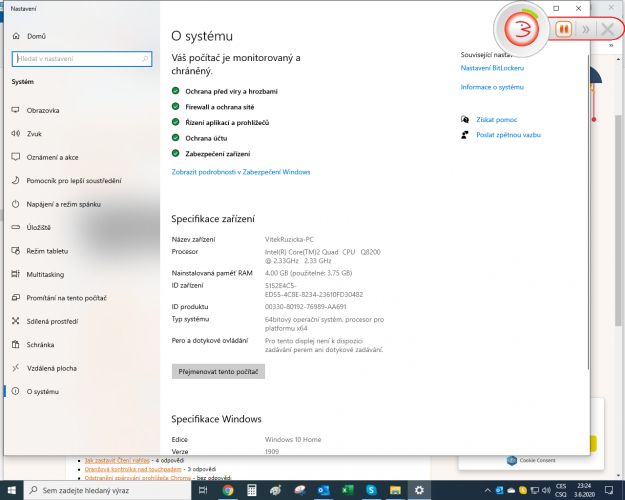
Task: Close the screen recorder overlay with X
Action: 607,29
